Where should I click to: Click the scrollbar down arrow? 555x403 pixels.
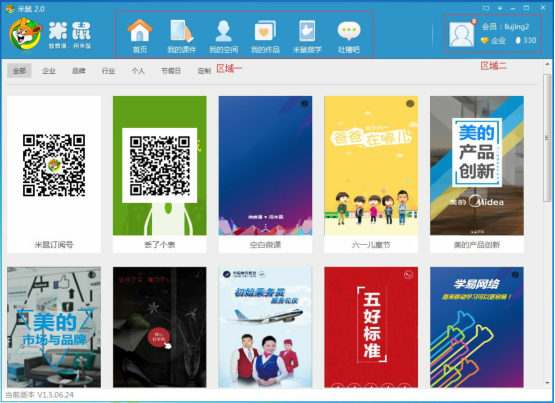547,383
